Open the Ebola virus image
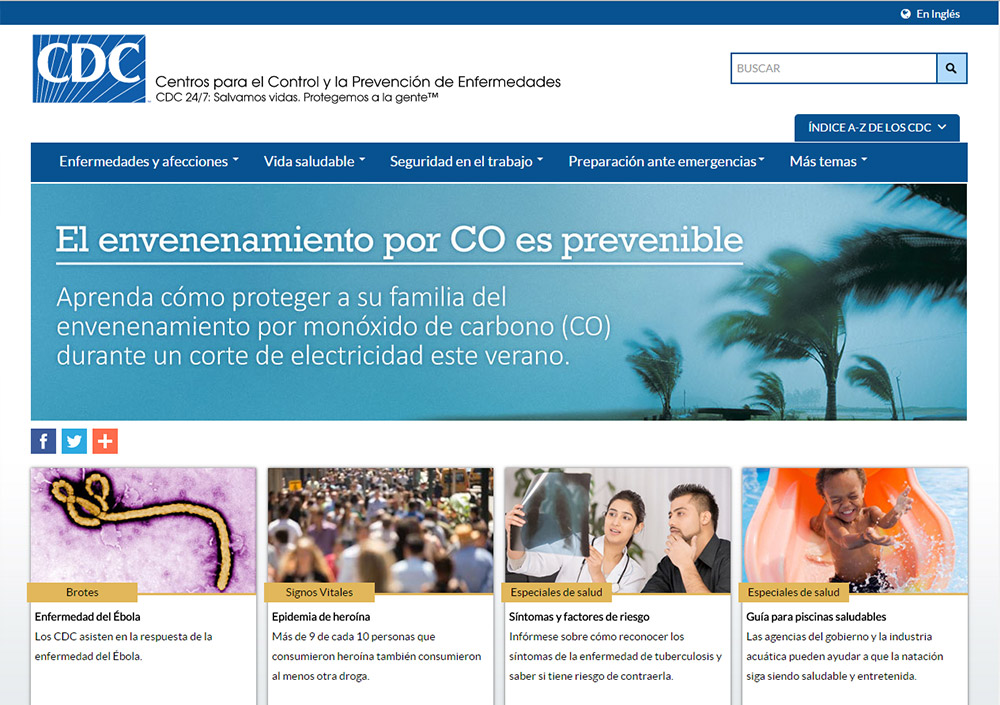The image size is (1000, 705). tap(143, 530)
